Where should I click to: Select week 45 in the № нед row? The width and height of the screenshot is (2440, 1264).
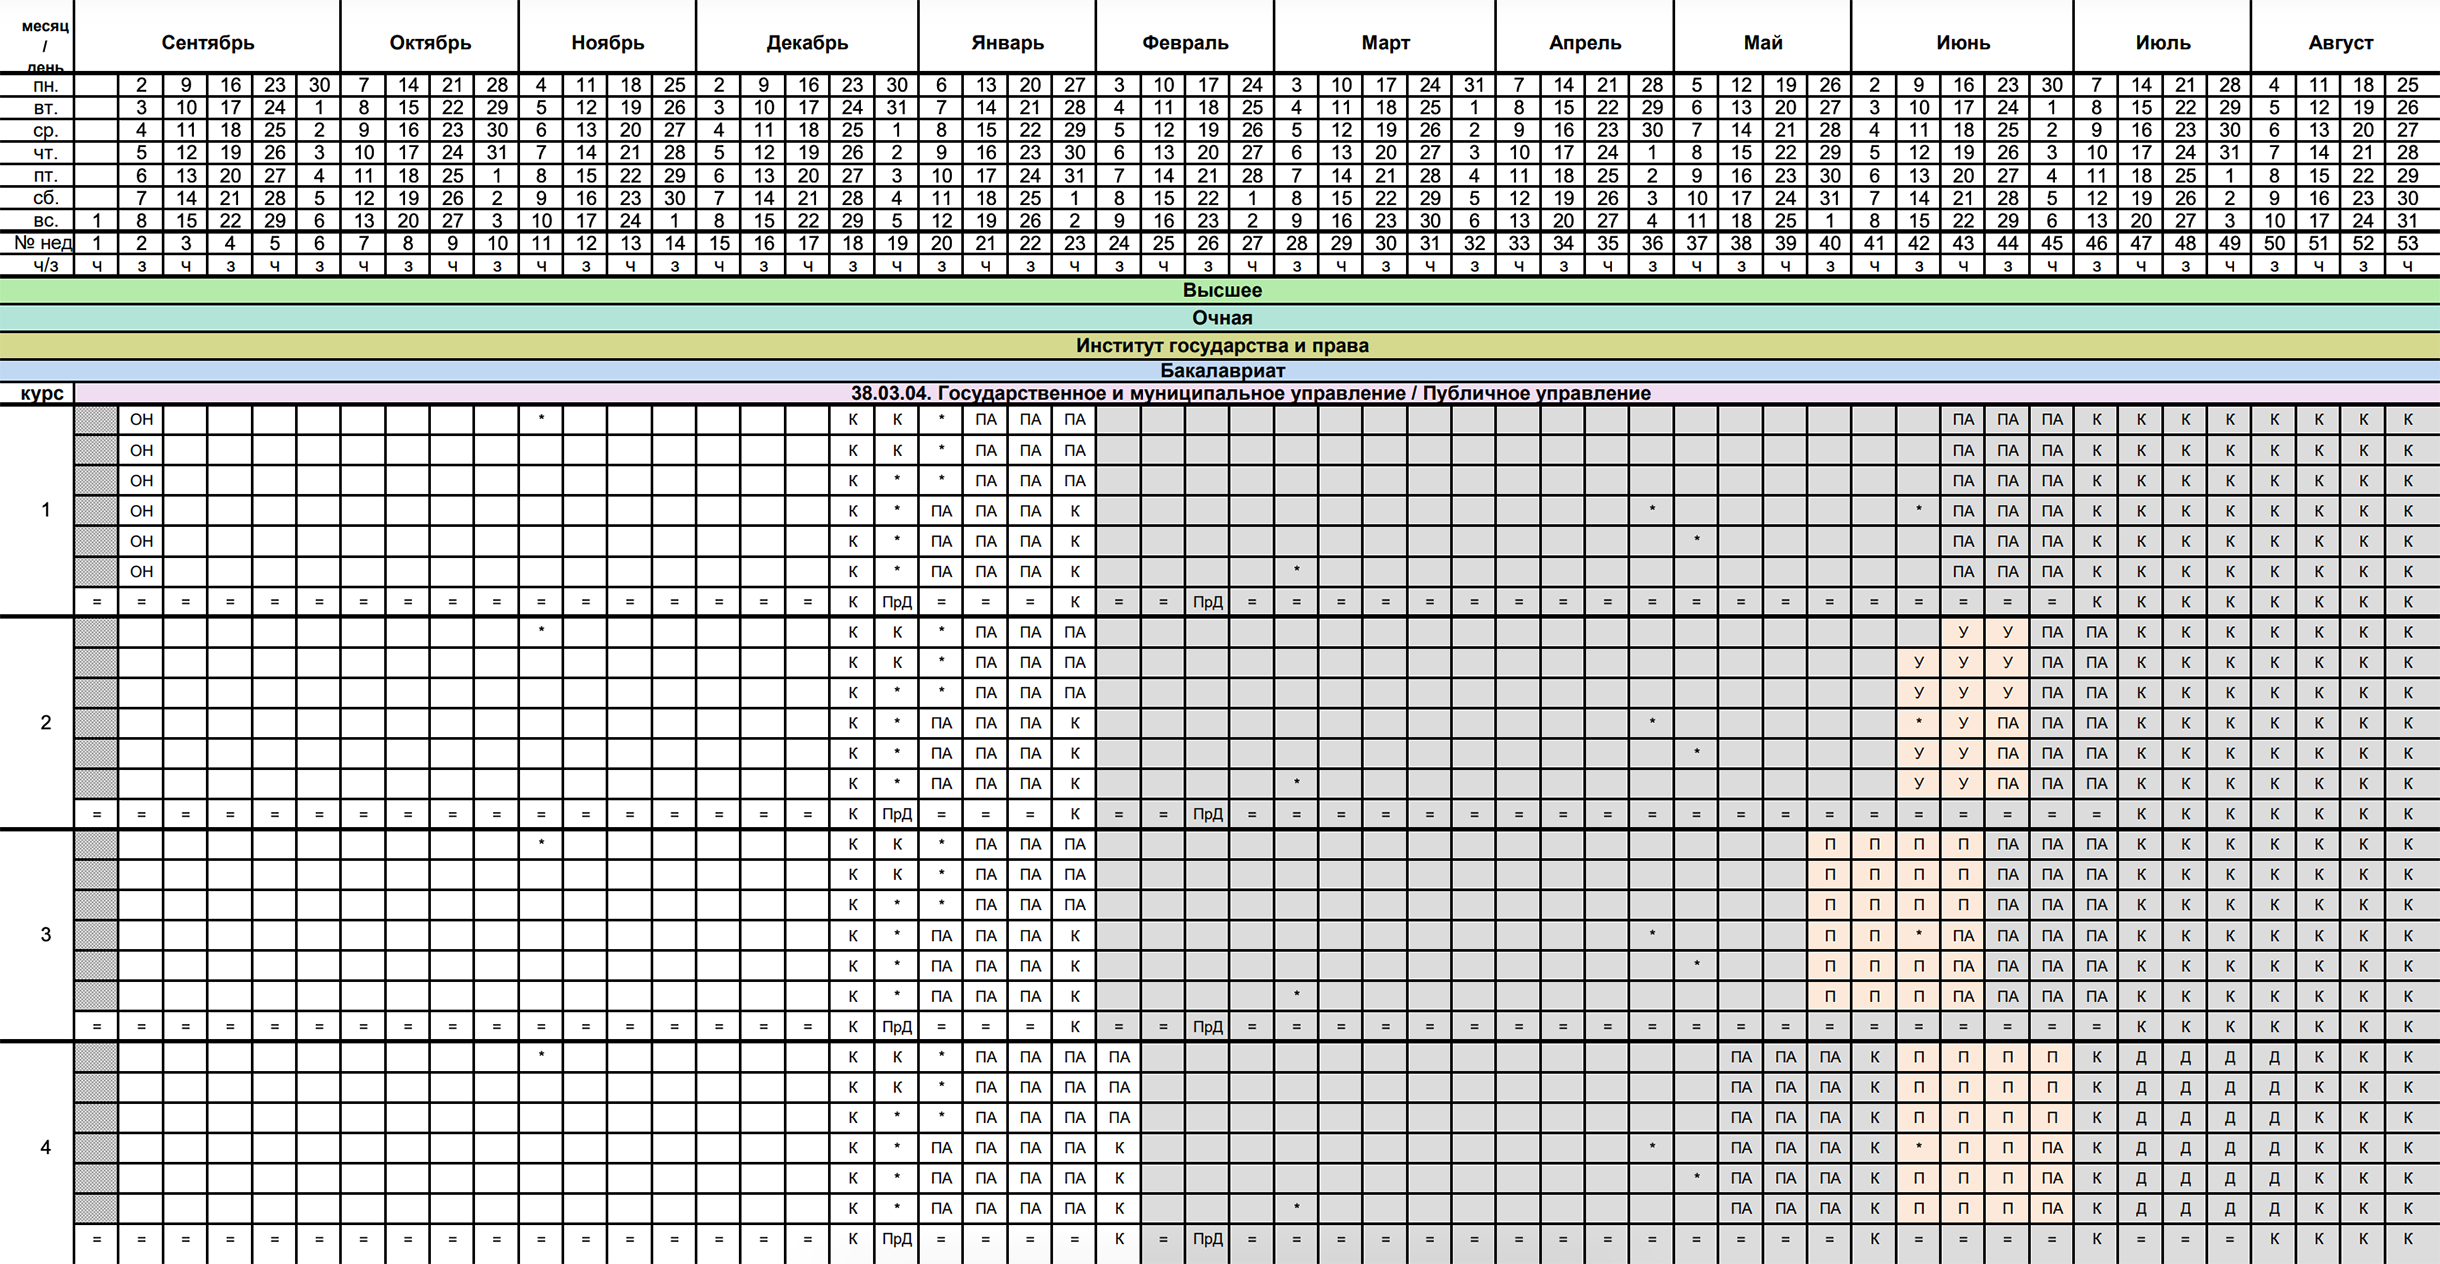pyautogui.click(x=2052, y=243)
